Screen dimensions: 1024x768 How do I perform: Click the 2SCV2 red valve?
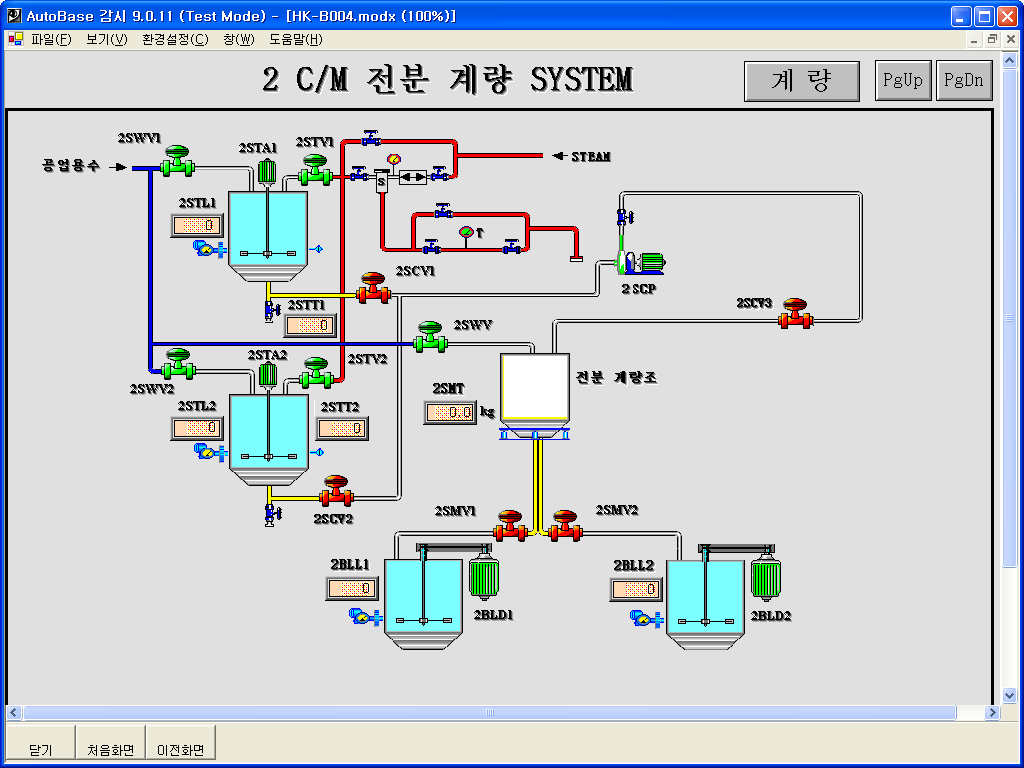pos(335,490)
